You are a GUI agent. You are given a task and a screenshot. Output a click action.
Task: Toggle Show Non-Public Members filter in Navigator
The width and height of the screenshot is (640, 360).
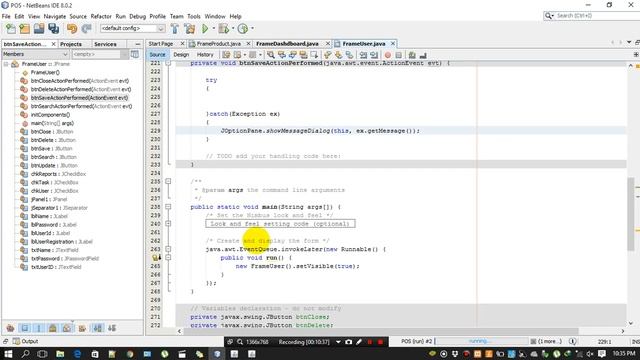pyautogui.click(x=53, y=328)
